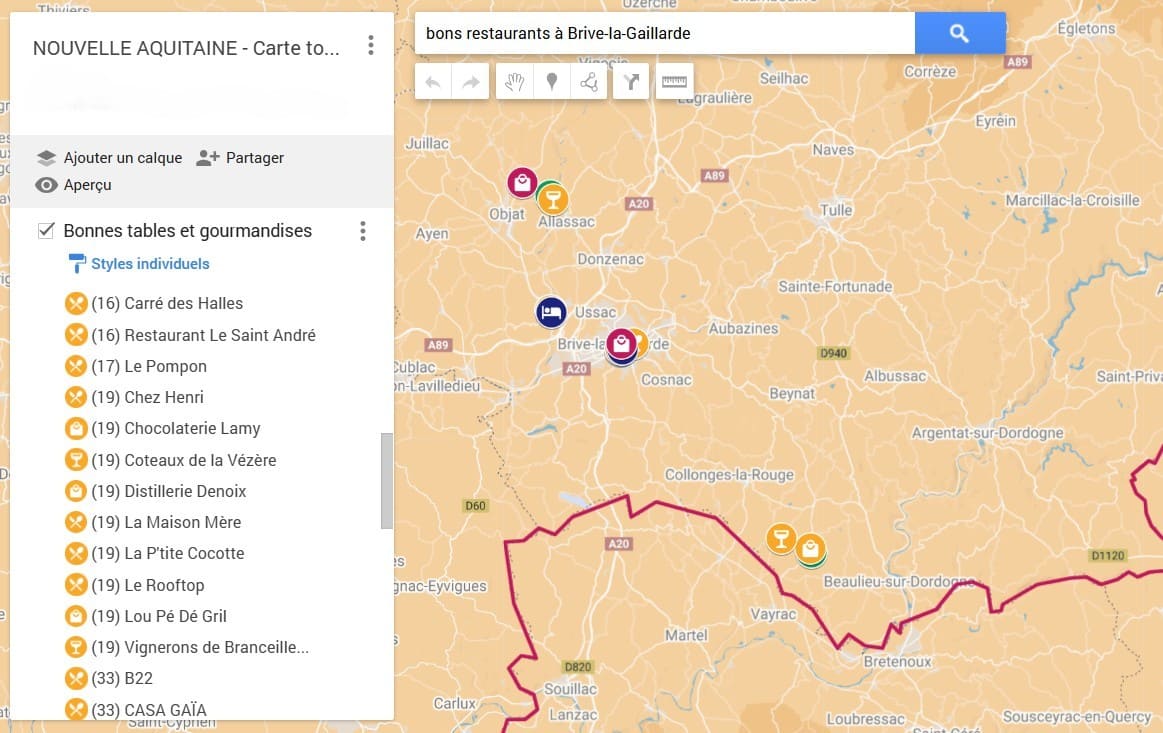
Task: Click the blue search magnifier button
Action: pyautogui.click(x=960, y=33)
